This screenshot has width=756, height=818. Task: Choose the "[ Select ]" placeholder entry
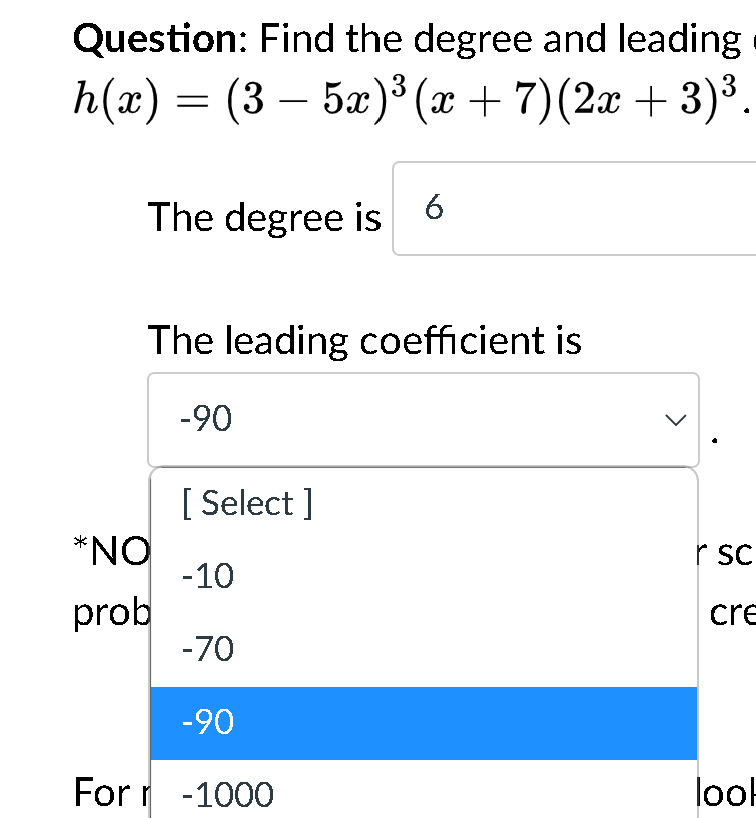(x=246, y=503)
